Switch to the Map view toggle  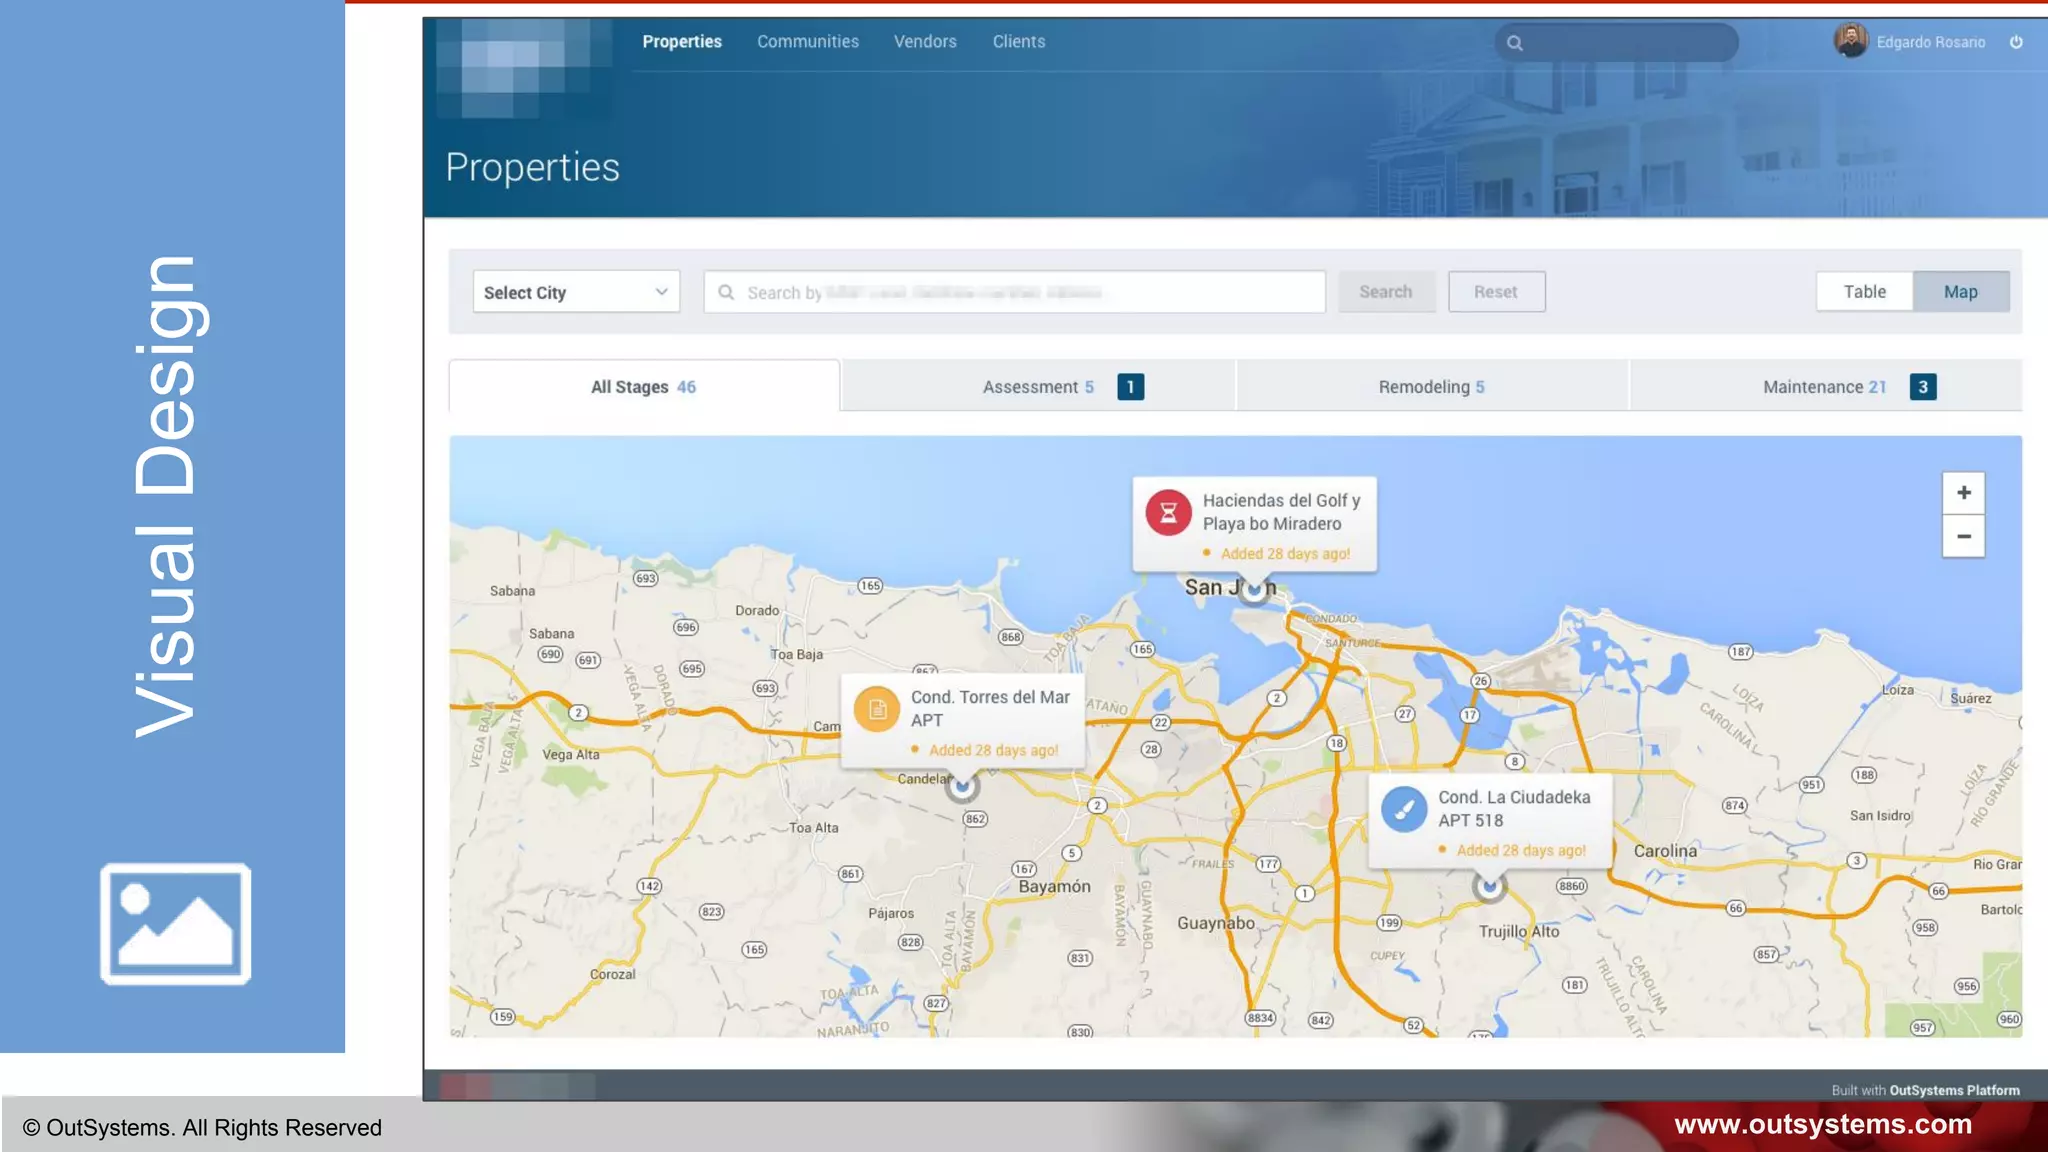tap(1960, 292)
